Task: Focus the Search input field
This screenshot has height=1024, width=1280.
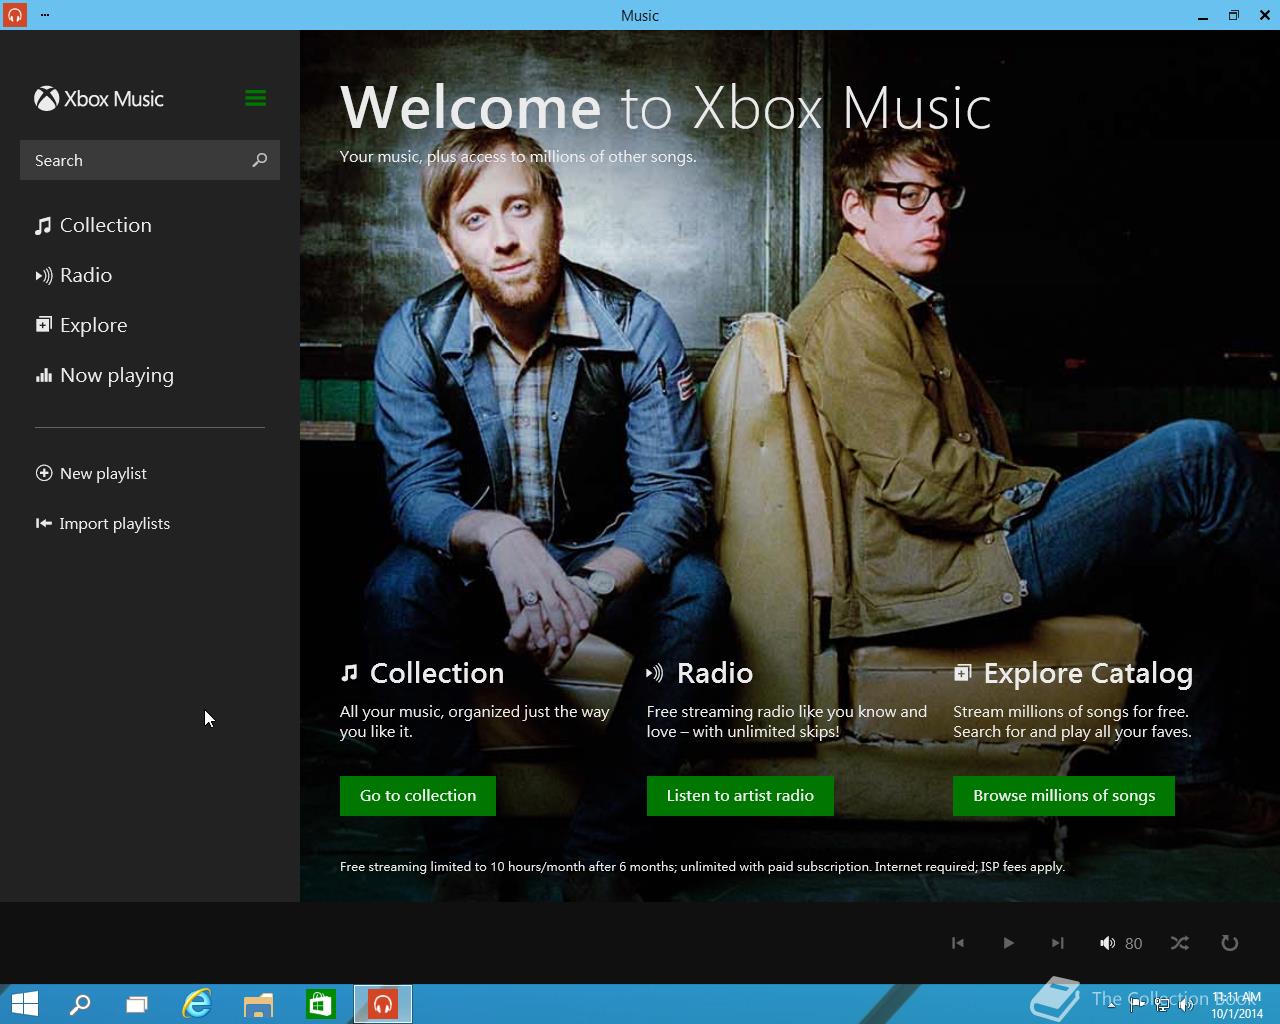Action: (150, 160)
